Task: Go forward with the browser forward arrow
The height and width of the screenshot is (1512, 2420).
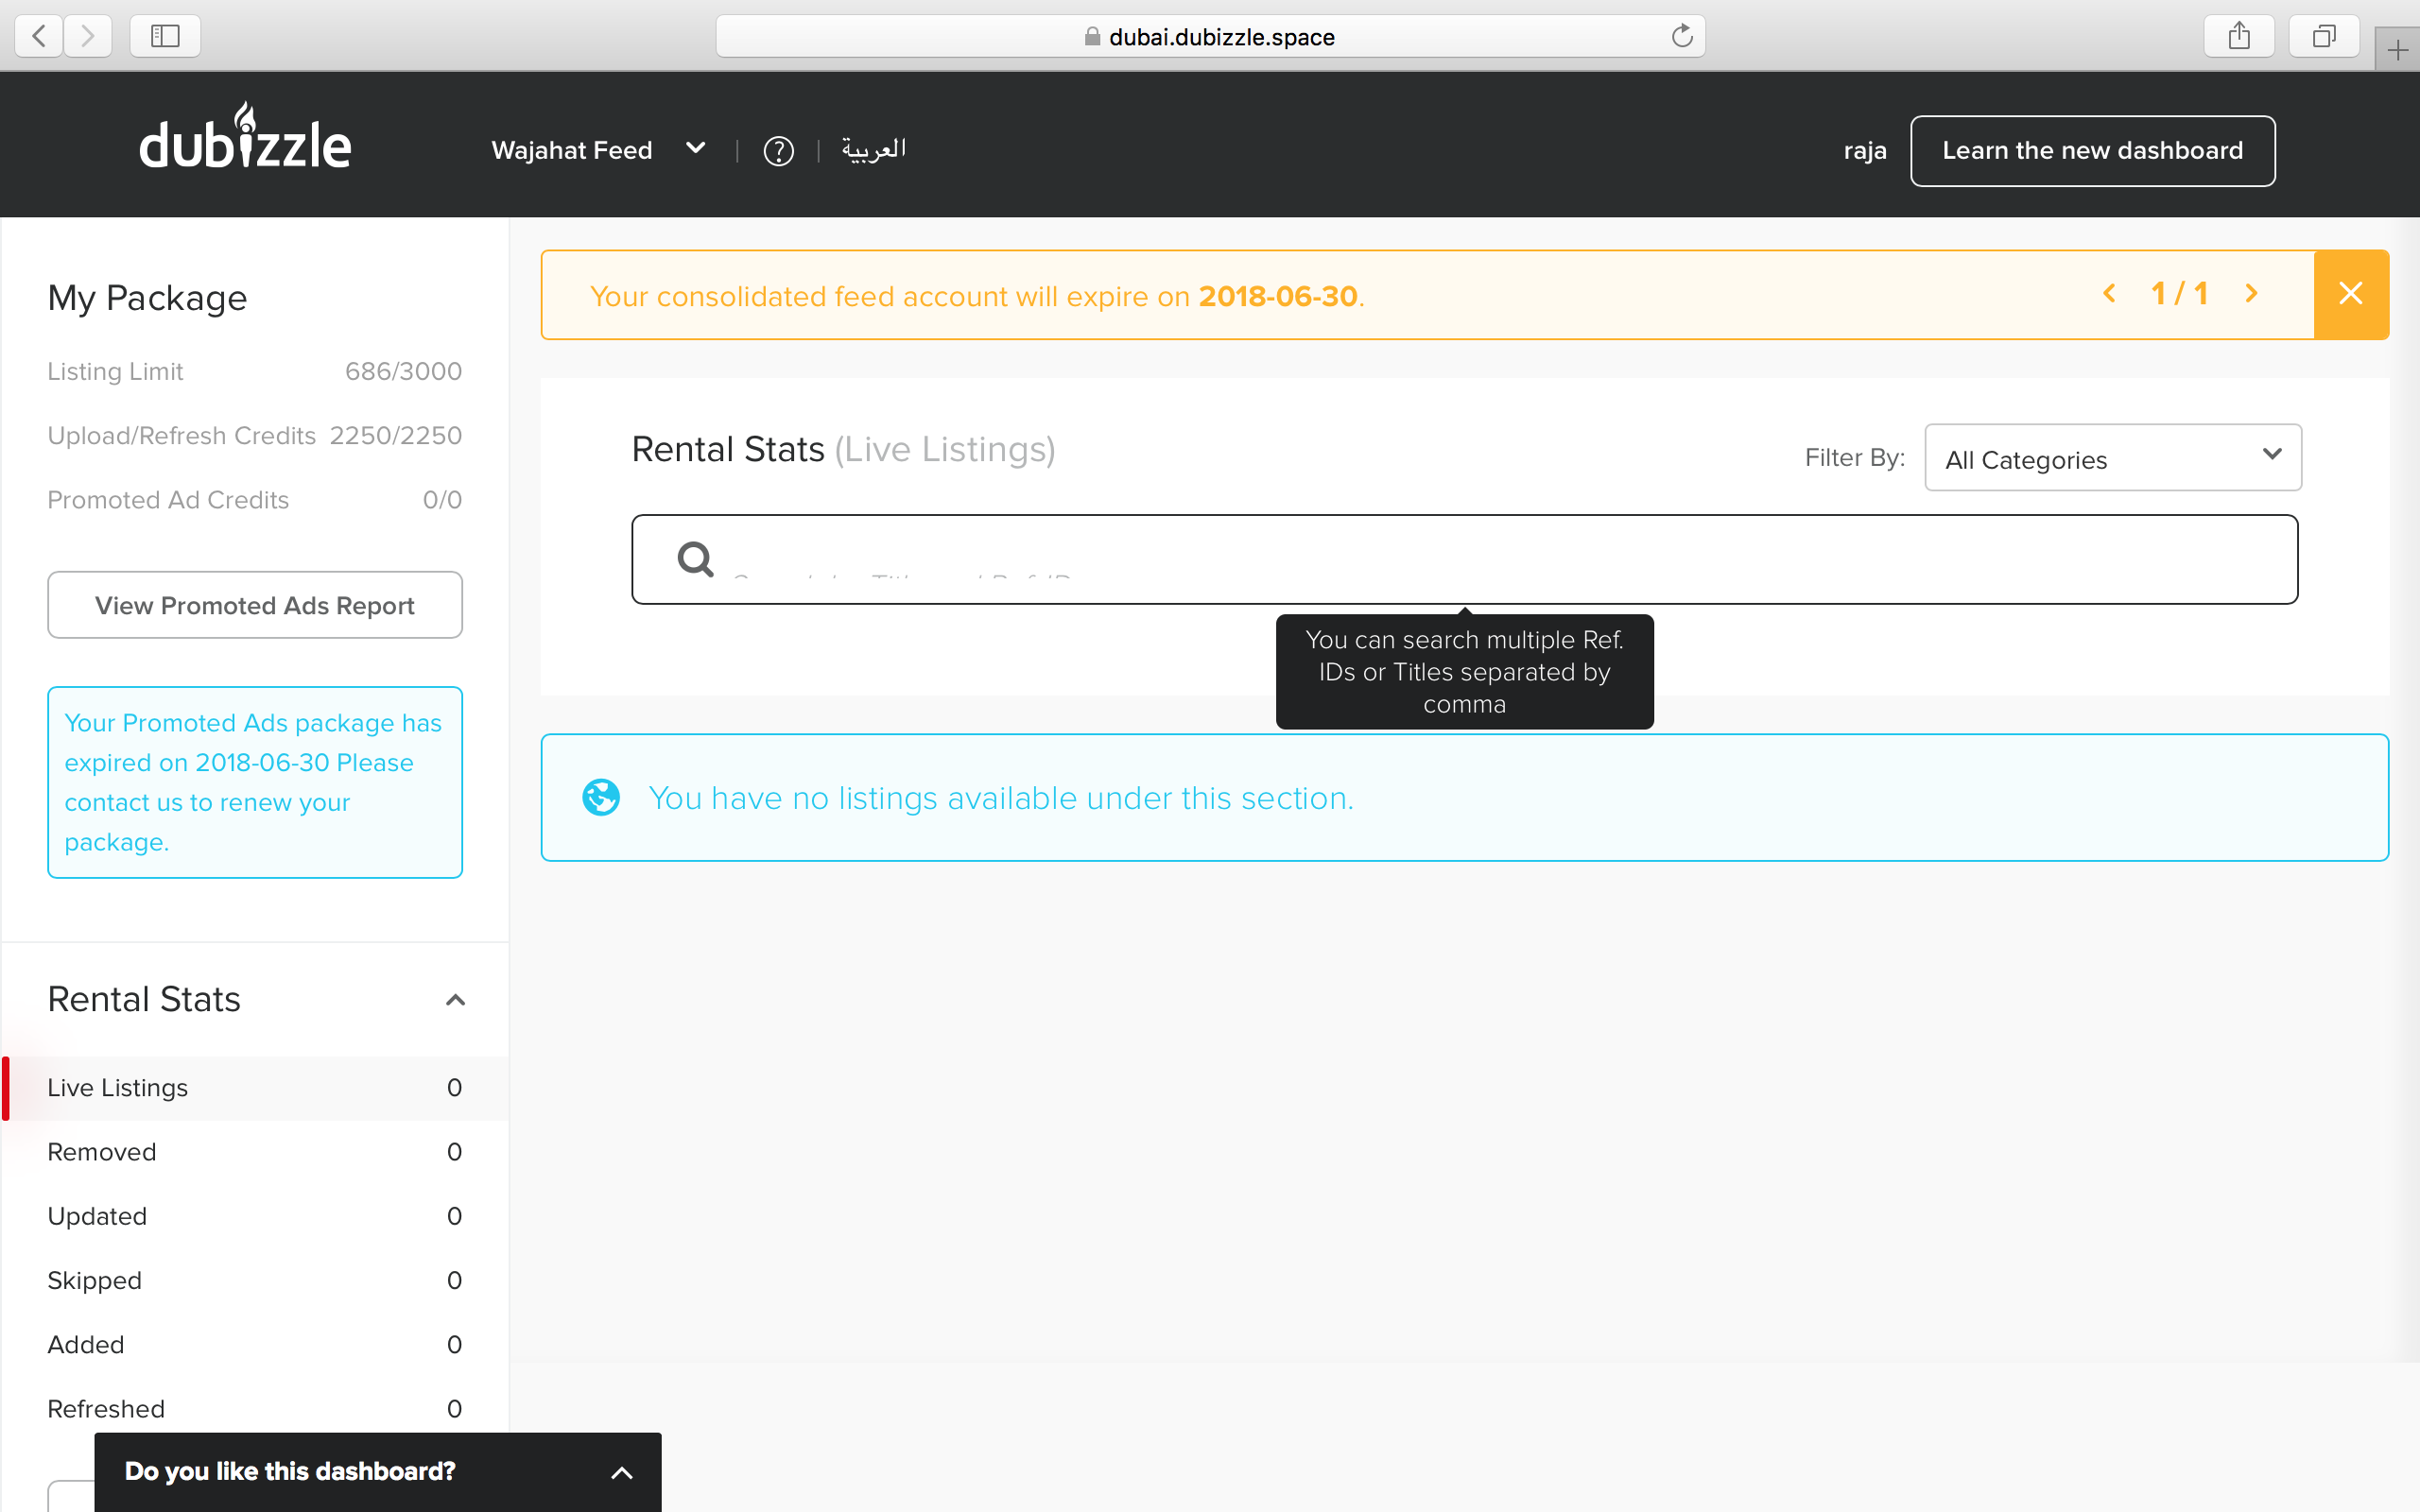Action: [88, 36]
